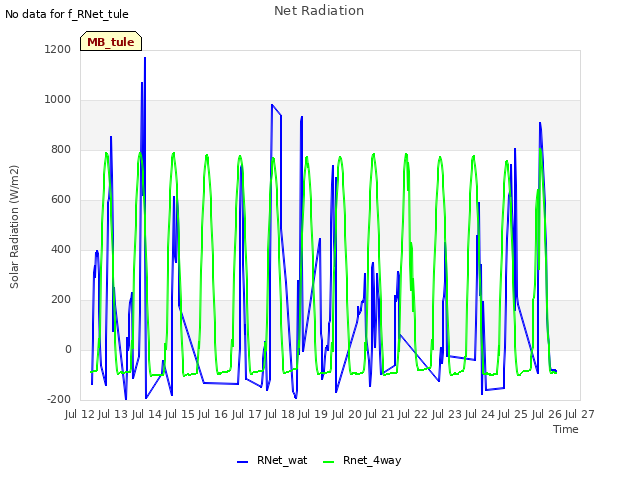The image size is (640, 480).
Task: Click the Jul 24 x-axis tick label
Action: pyautogui.click(x=480, y=414)
